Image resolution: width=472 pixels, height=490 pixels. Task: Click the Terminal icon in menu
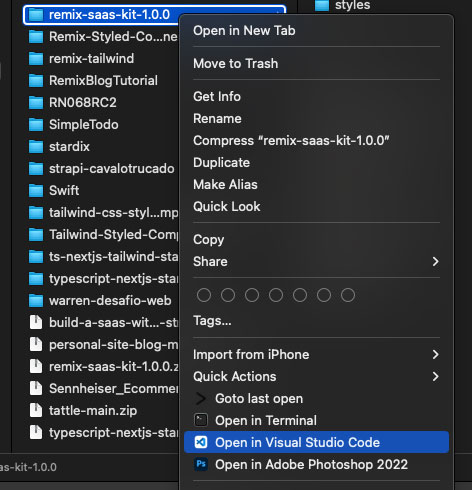[201, 420]
